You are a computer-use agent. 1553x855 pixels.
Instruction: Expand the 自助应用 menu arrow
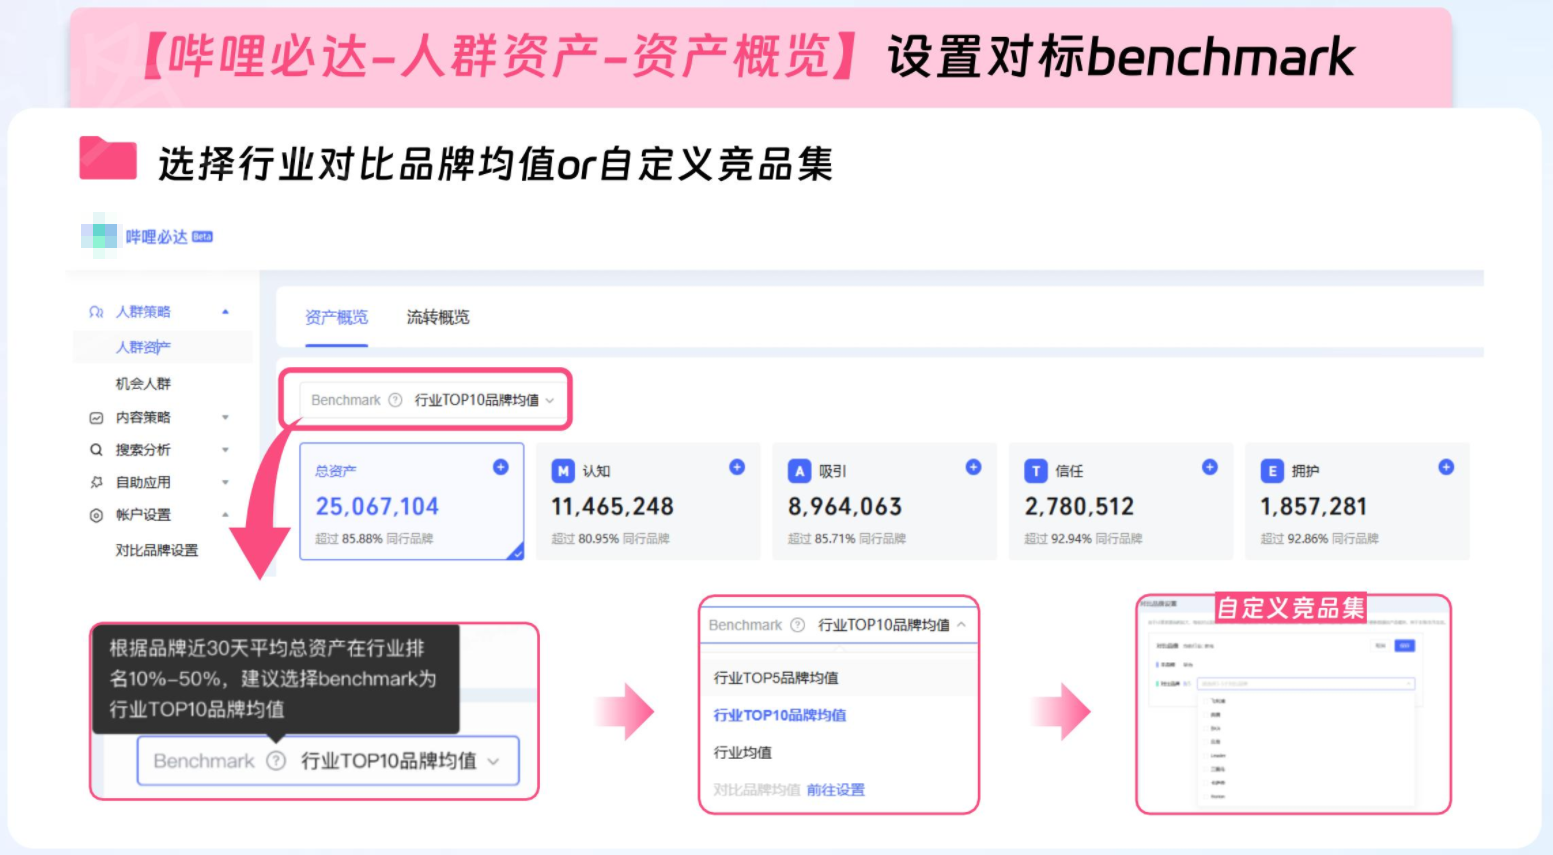pyautogui.click(x=226, y=482)
